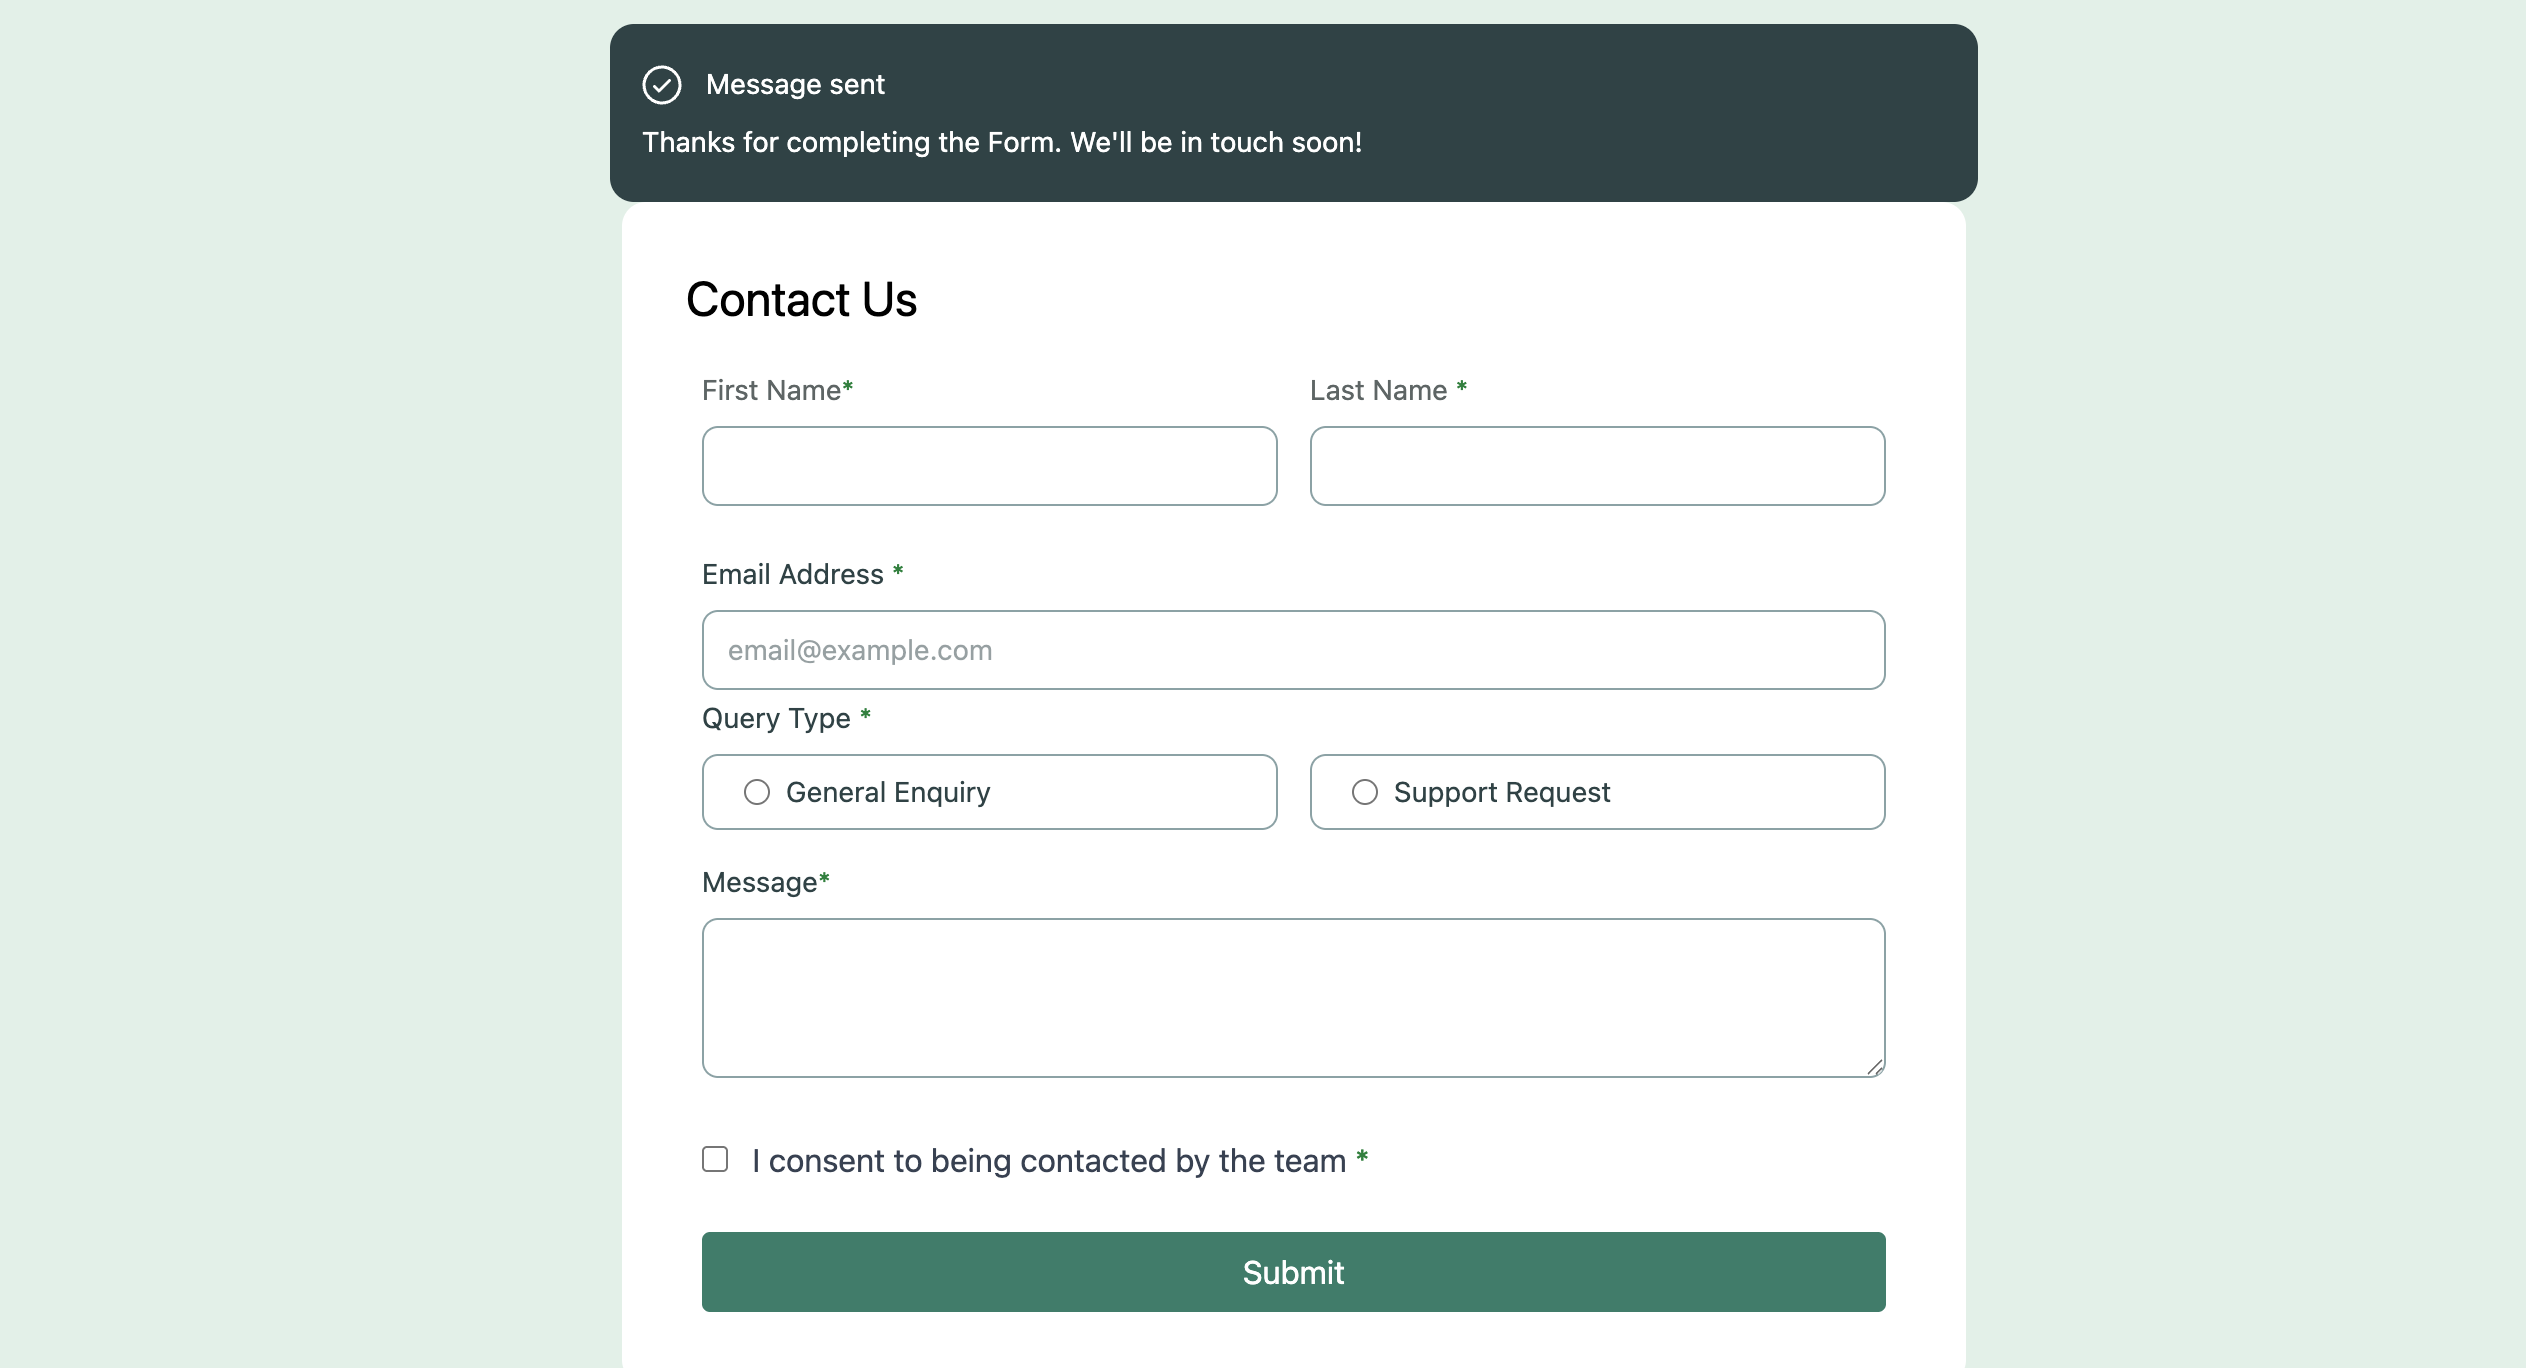The height and width of the screenshot is (1368, 2526).
Task: Focus the Last Name input field
Action: point(1597,466)
